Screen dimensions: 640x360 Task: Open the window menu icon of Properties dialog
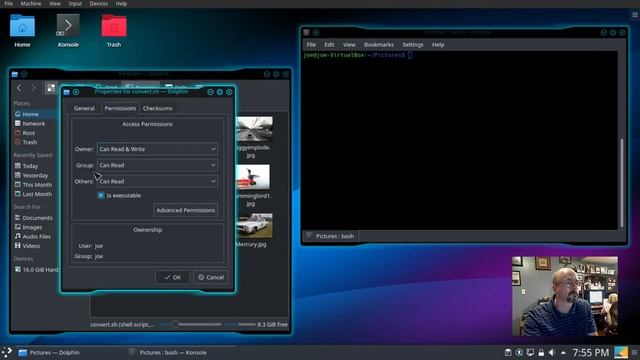coord(67,92)
